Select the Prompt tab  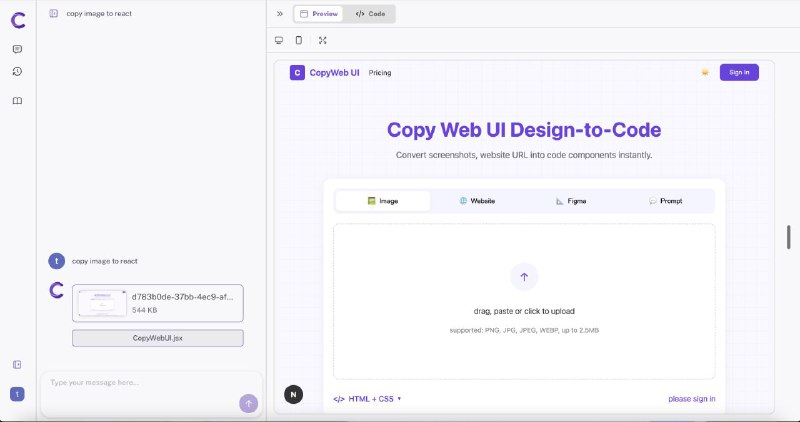coord(665,201)
